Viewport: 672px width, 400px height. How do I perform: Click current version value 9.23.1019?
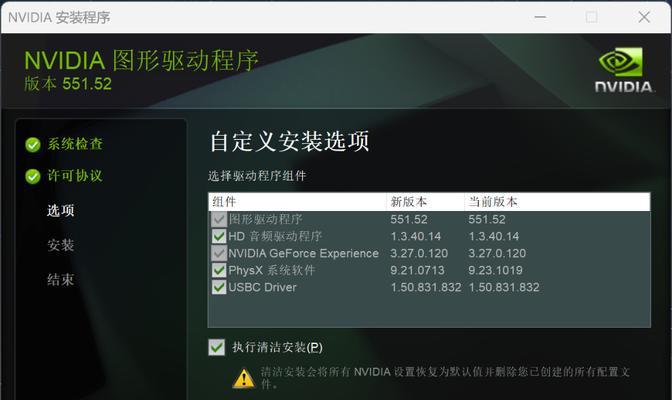pos(495,271)
